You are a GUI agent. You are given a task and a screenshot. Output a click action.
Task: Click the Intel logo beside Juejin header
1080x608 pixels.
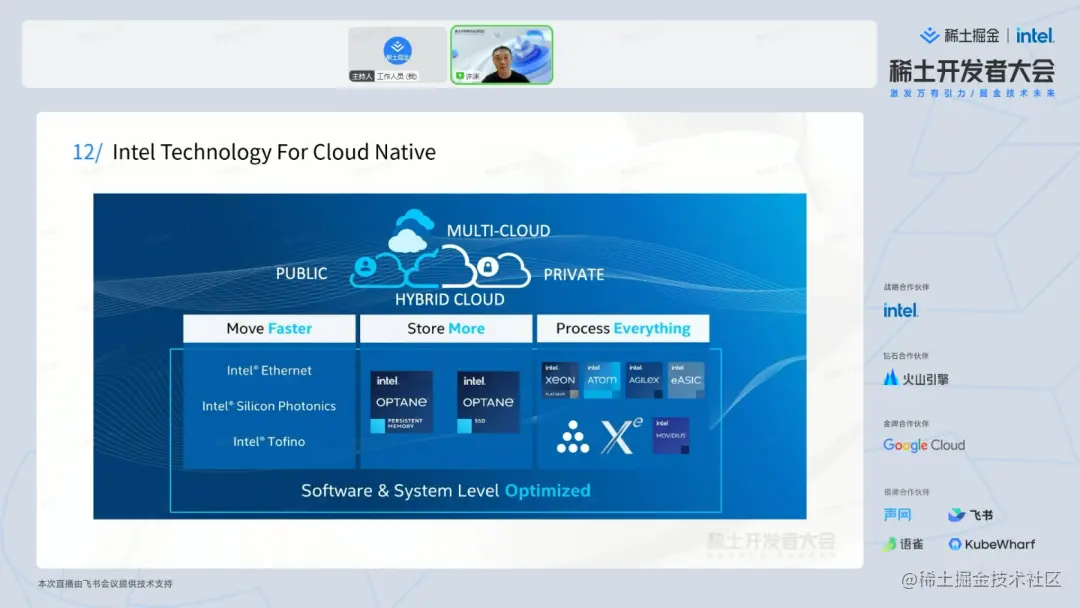(x=1035, y=36)
